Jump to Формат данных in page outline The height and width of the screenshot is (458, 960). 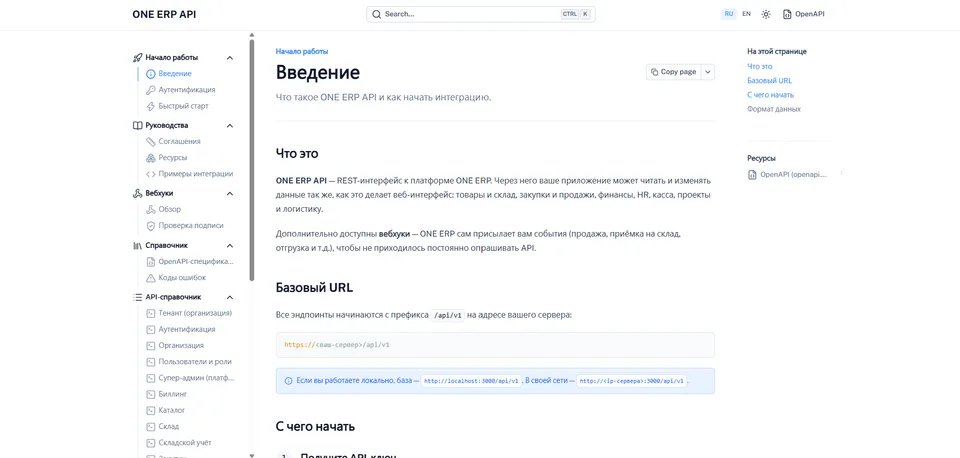(x=774, y=109)
